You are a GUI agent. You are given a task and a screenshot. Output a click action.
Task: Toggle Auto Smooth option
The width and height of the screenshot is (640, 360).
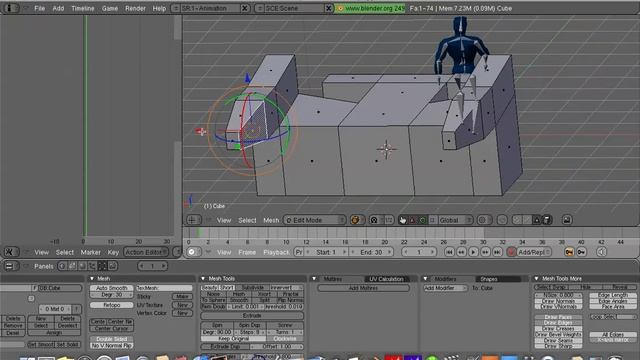click(x=111, y=288)
